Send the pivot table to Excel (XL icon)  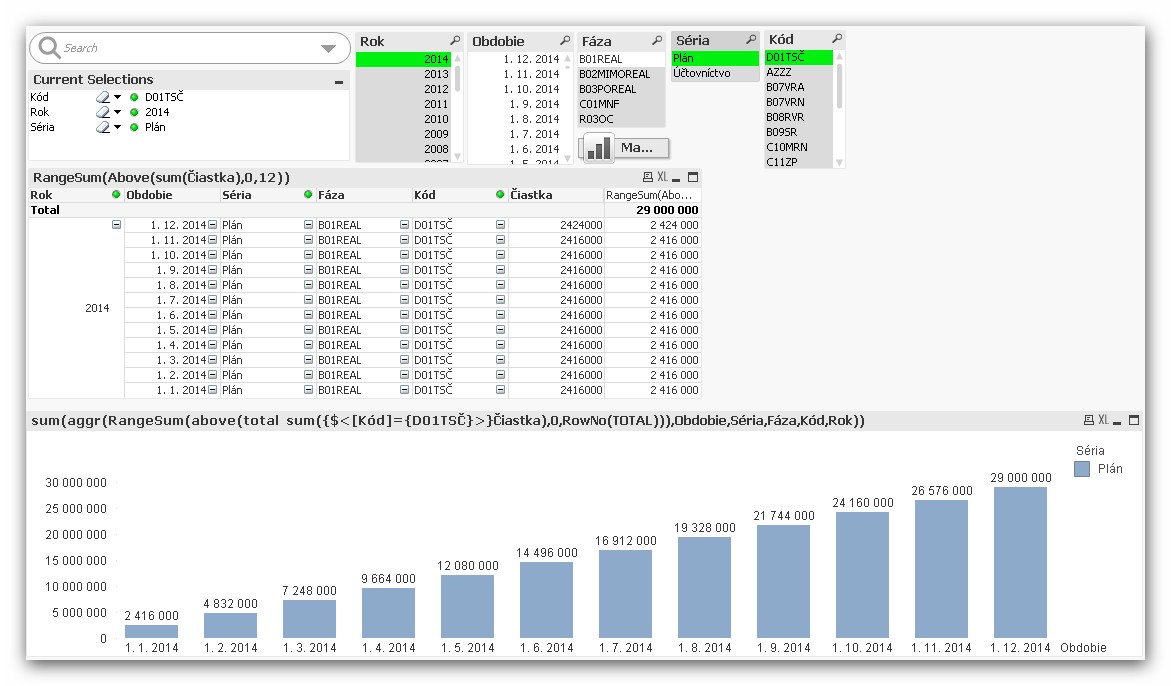click(x=663, y=177)
